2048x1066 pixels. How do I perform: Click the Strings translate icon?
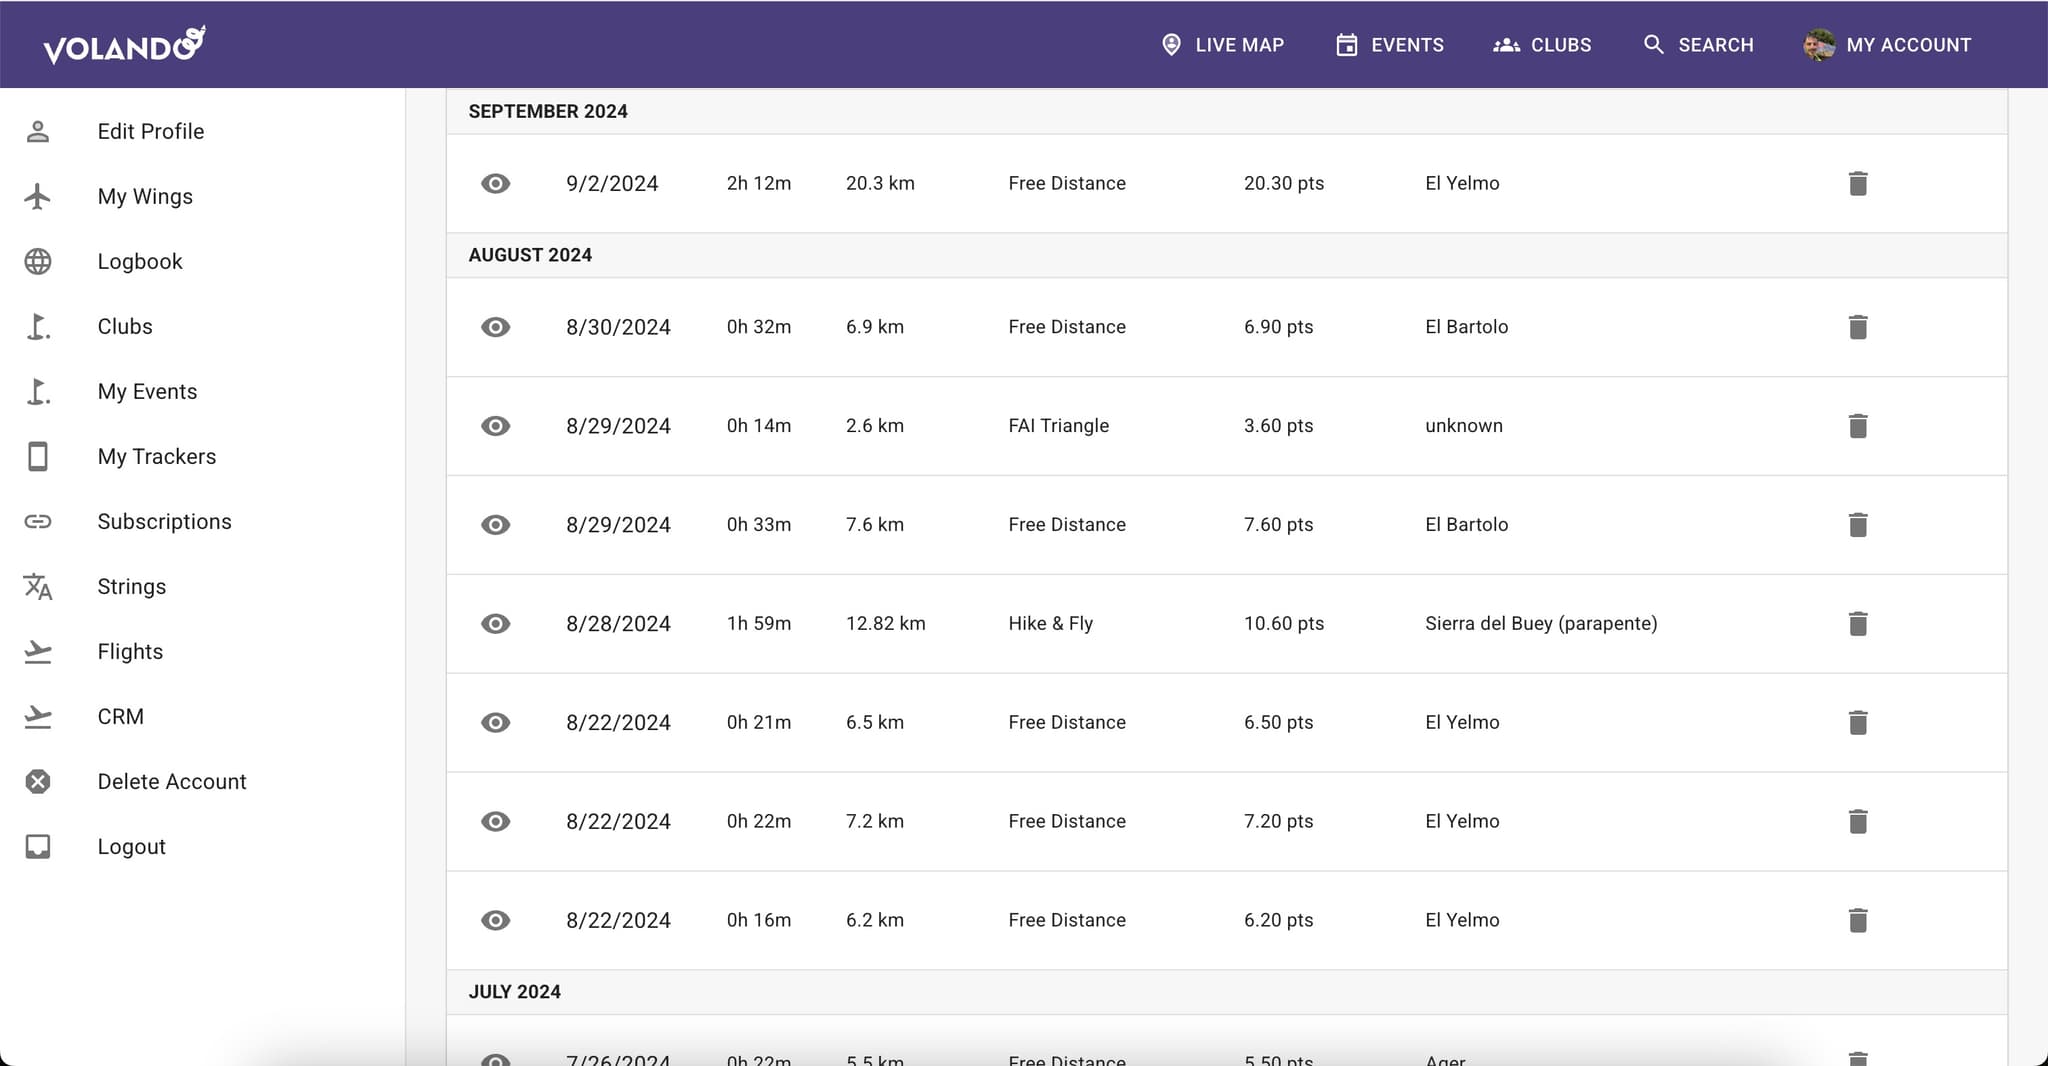[x=38, y=586]
